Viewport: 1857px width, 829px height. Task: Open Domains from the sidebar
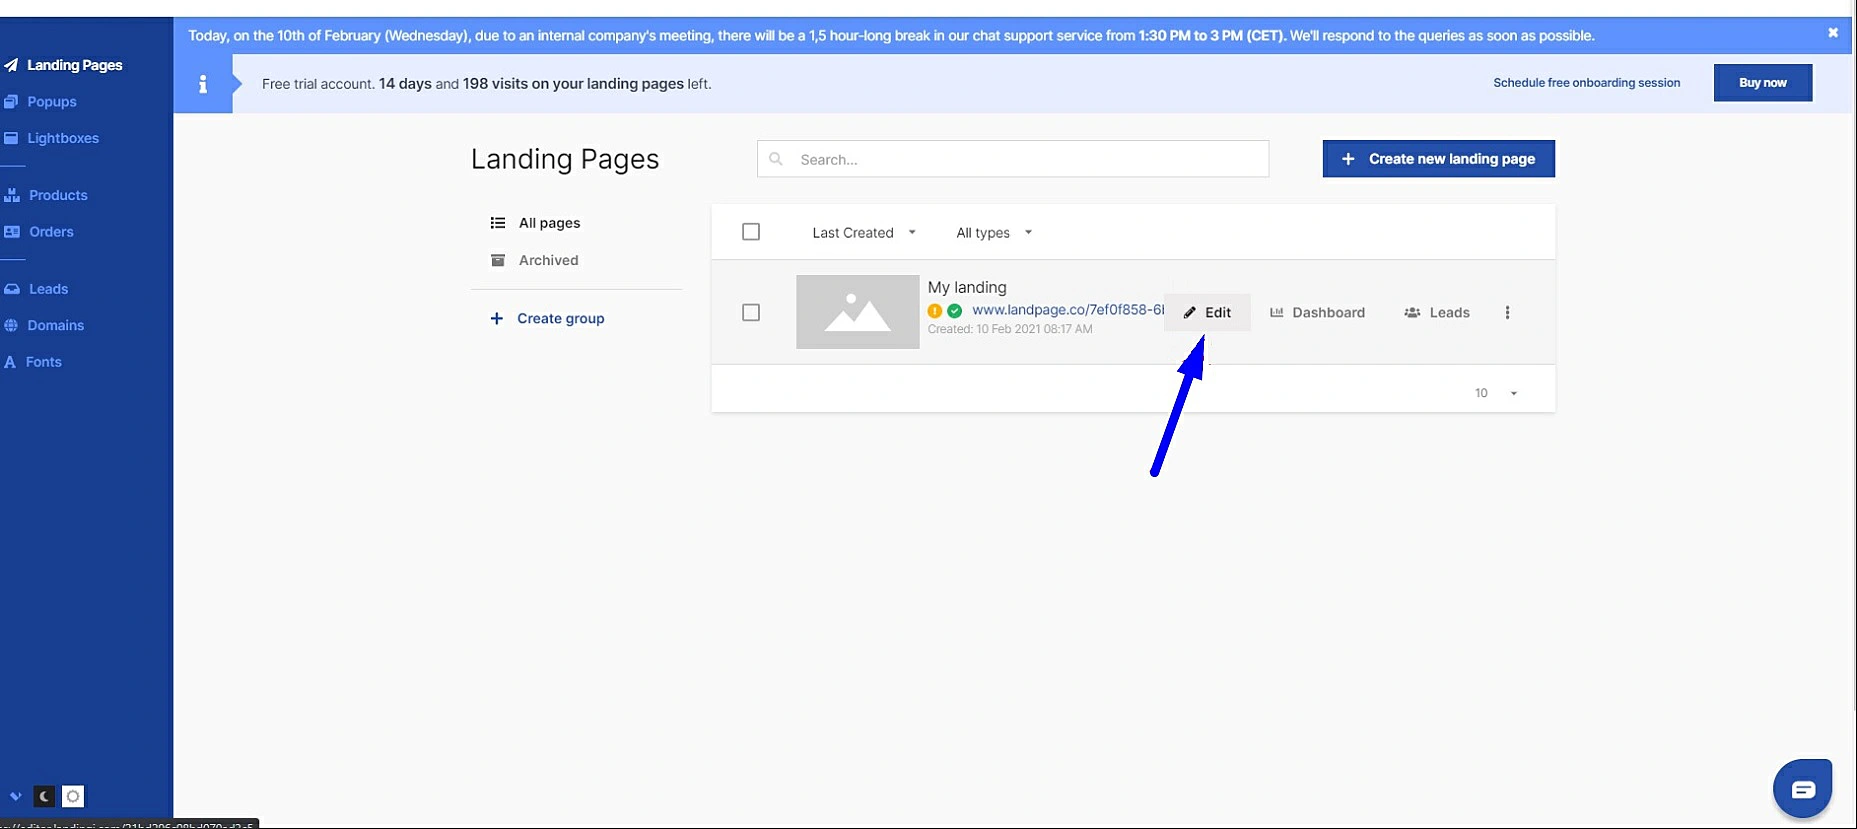coord(55,326)
